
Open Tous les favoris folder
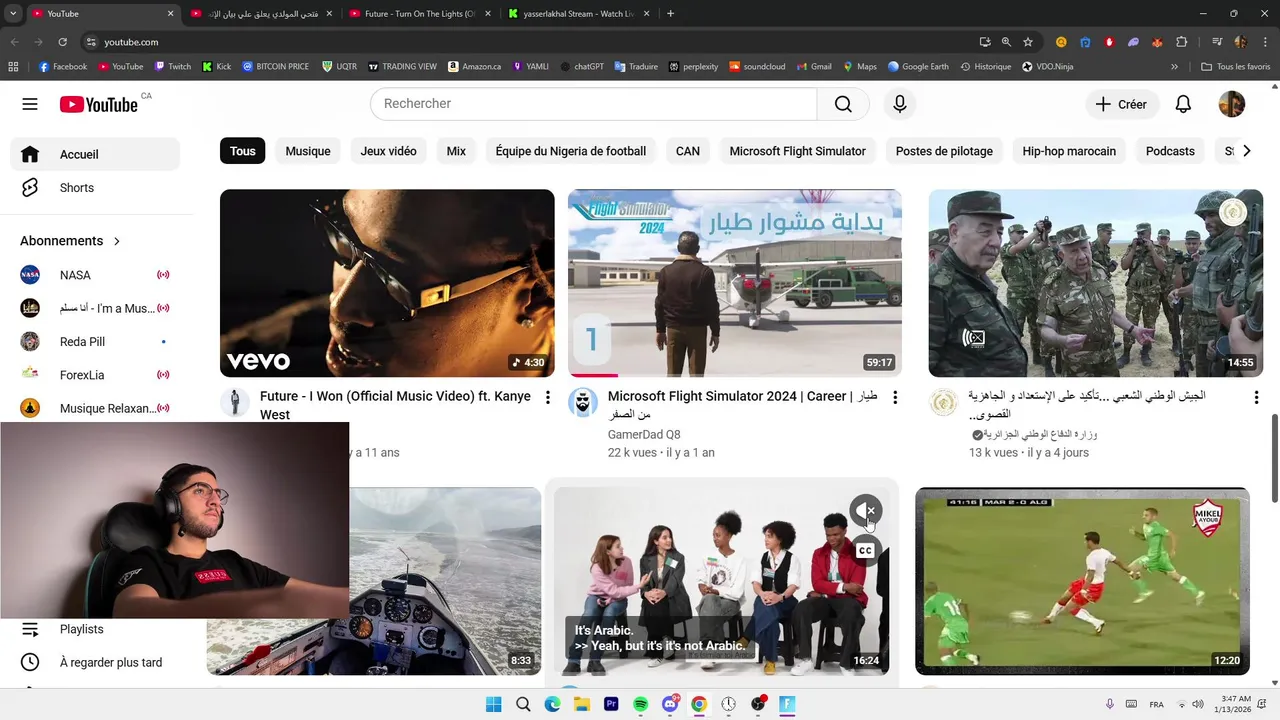[x=1236, y=67]
